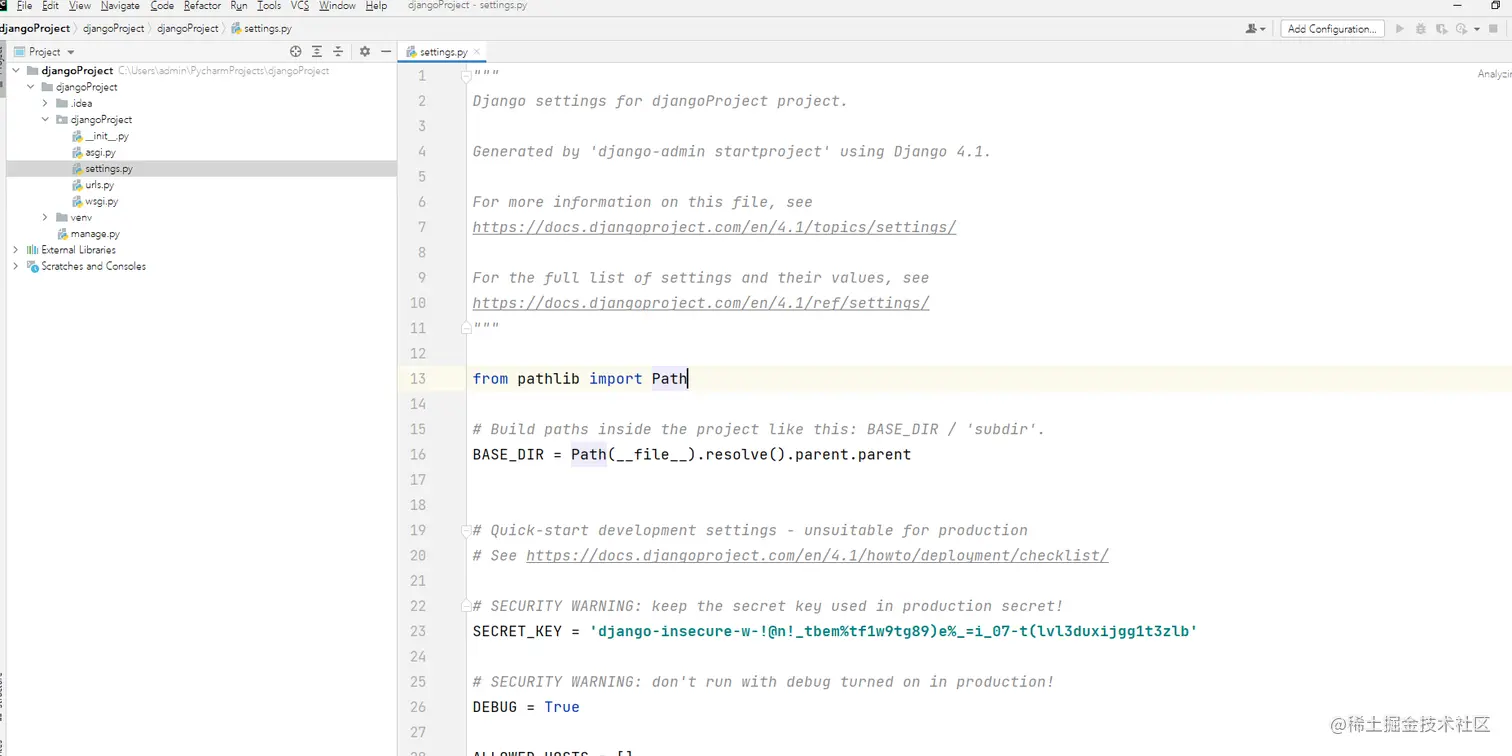Open the deployment checklist link on line 20
Image resolution: width=1512 pixels, height=756 pixels.
[x=817, y=556]
